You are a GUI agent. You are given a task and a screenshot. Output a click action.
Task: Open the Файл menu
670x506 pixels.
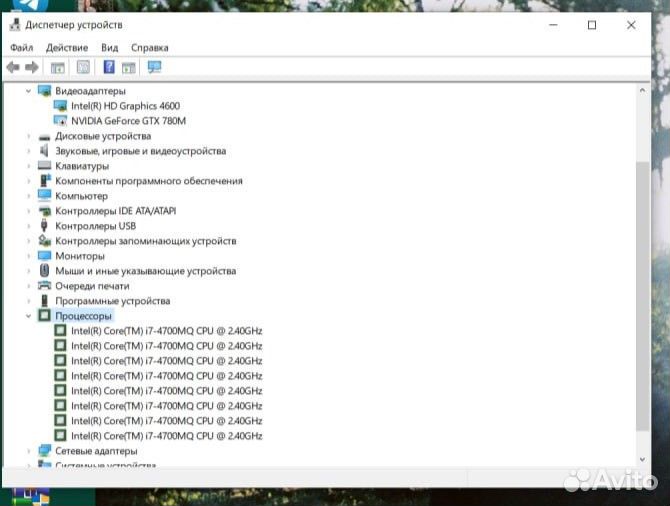(21, 47)
